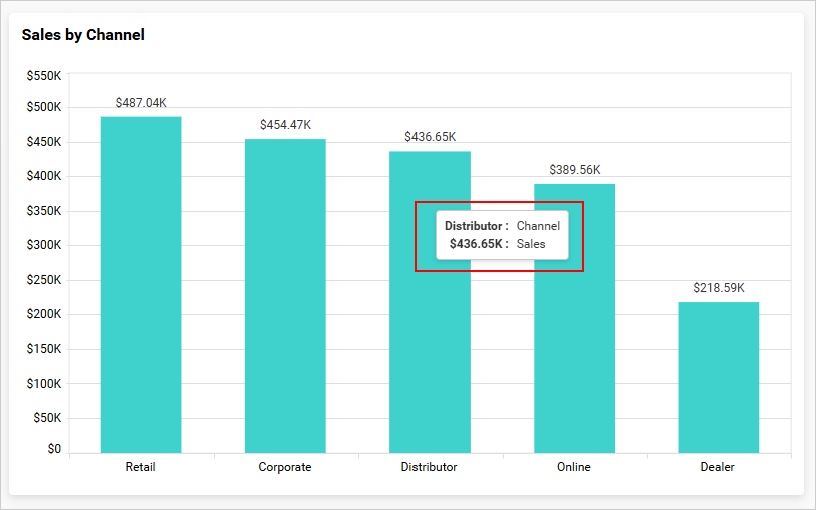Click the Sales by Channel title
The width and height of the screenshot is (816, 510).
83,35
